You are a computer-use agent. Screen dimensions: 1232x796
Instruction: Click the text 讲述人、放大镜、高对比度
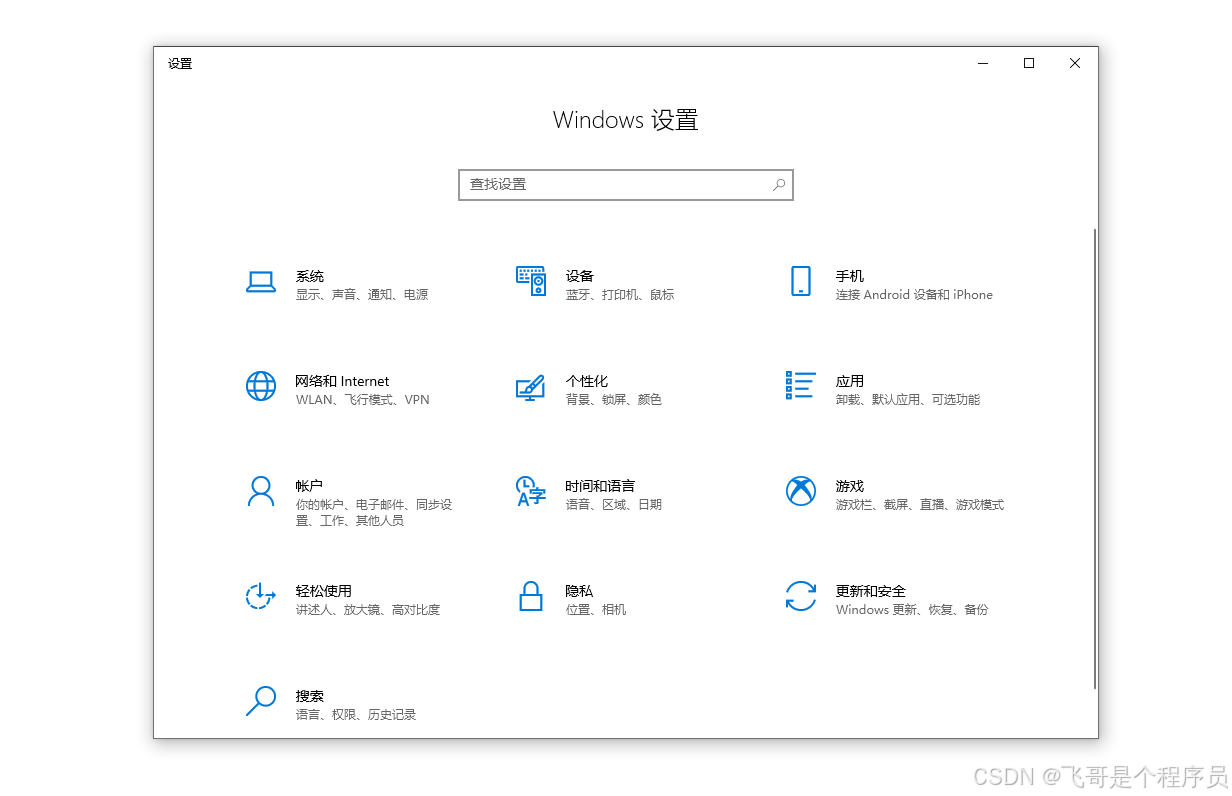point(368,610)
